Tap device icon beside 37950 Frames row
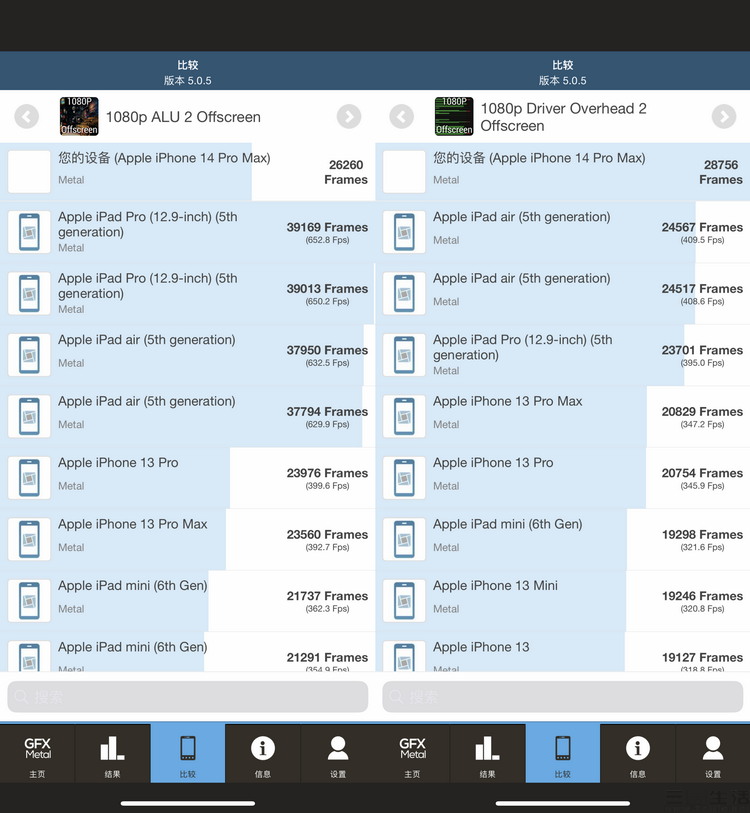This screenshot has width=750, height=813. coord(29,355)
